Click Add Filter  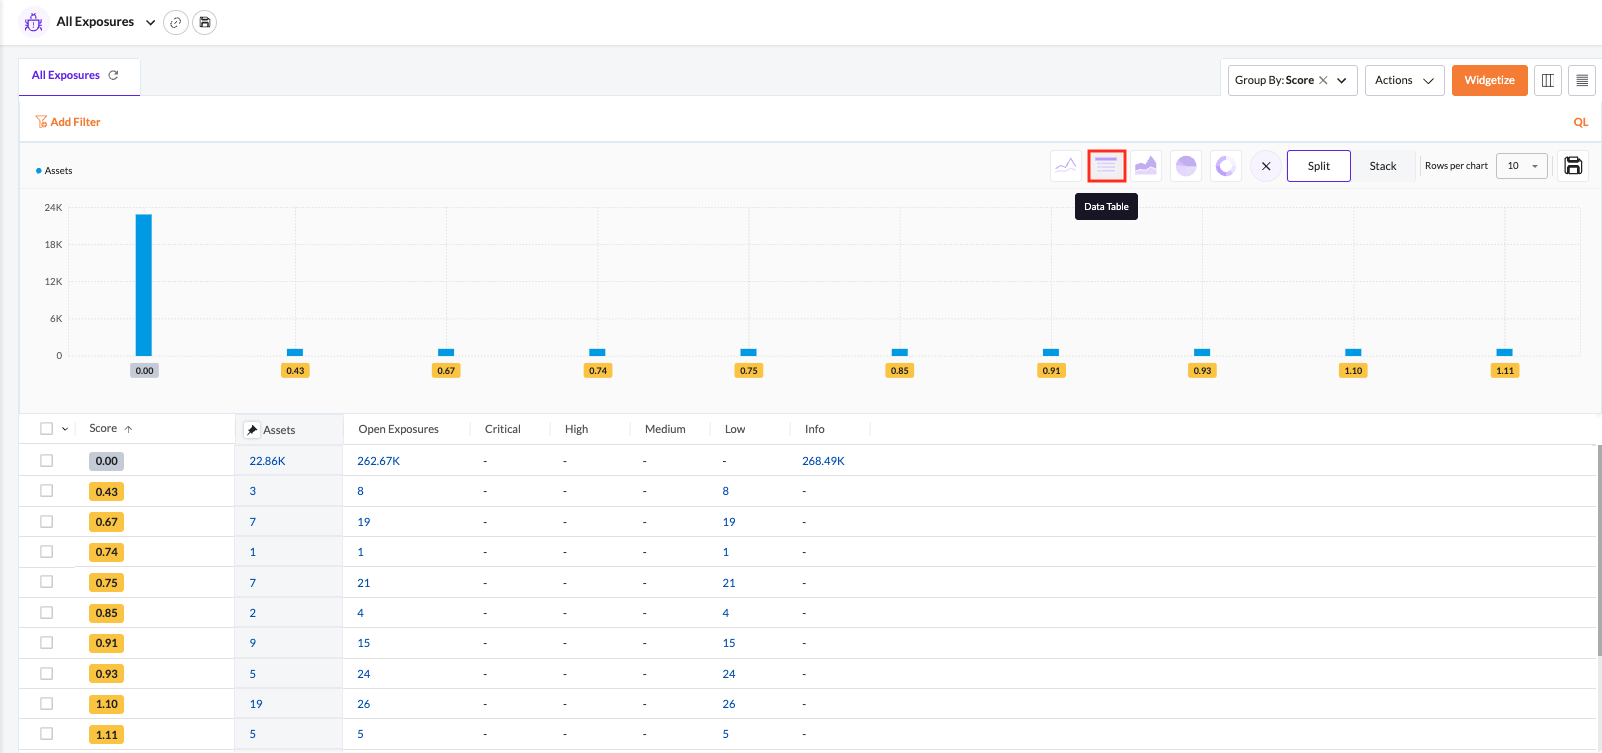[68, 122]
